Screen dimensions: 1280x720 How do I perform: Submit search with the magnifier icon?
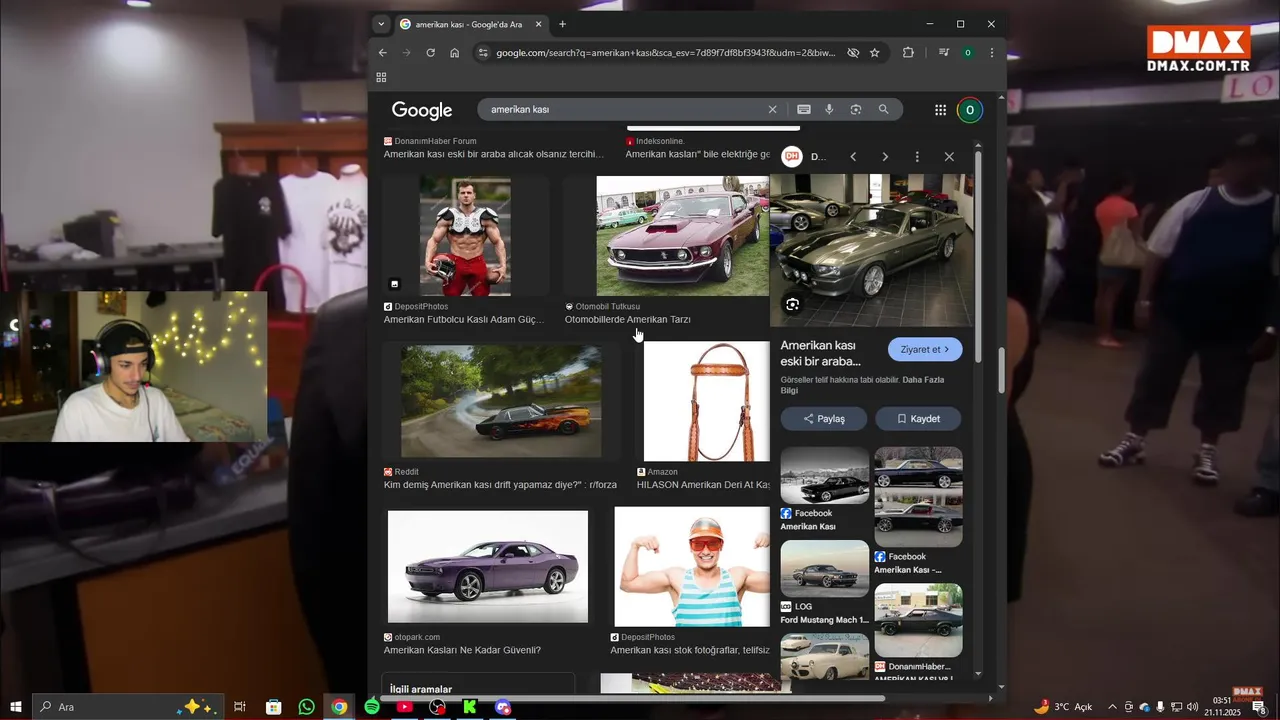[x=884, y=110]
